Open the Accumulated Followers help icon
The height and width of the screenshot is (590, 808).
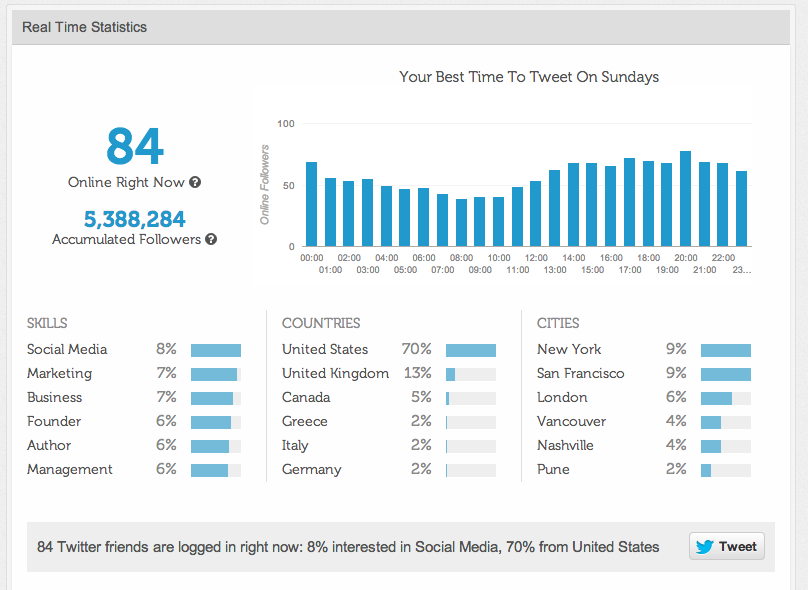pyautogui.click(x=210, y=240)
